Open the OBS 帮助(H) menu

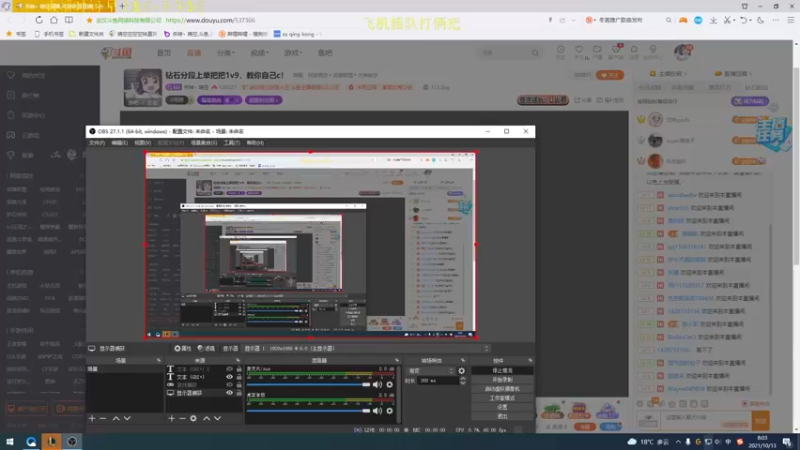[x=255, y=143]
